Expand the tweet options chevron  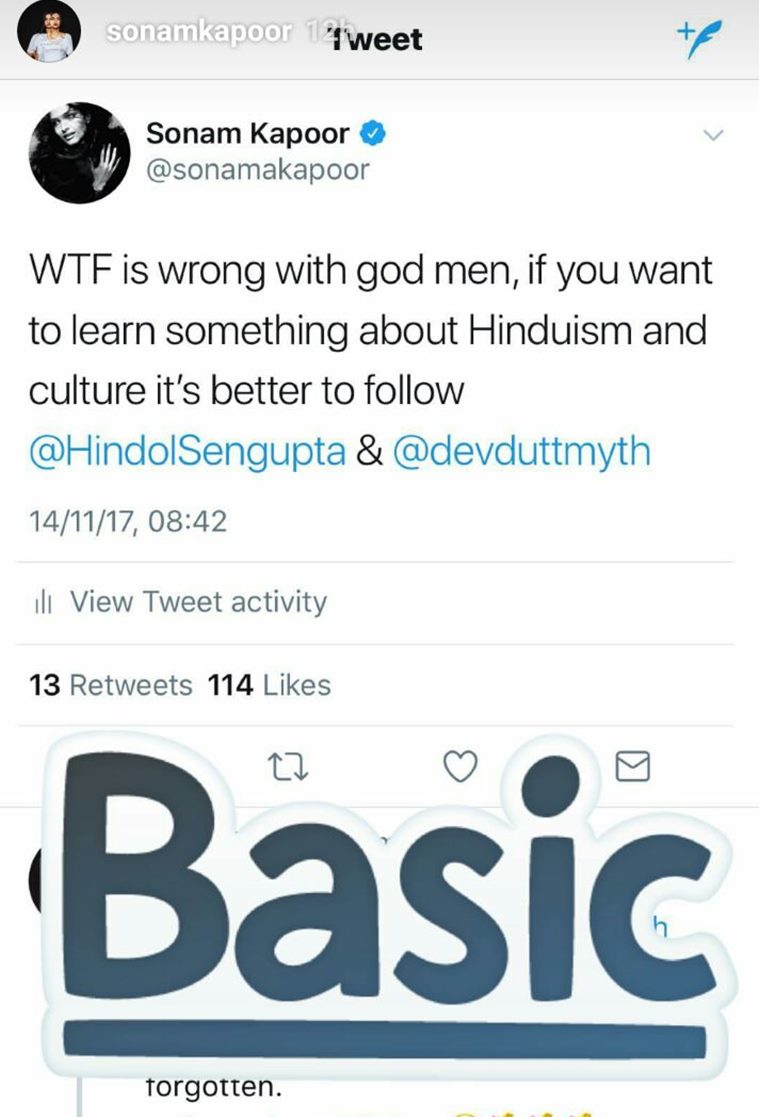tap(713, 134)
